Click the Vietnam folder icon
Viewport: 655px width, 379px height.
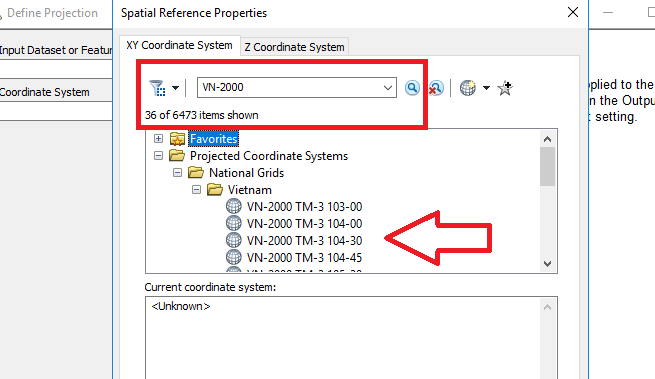(x=215, y=189)
